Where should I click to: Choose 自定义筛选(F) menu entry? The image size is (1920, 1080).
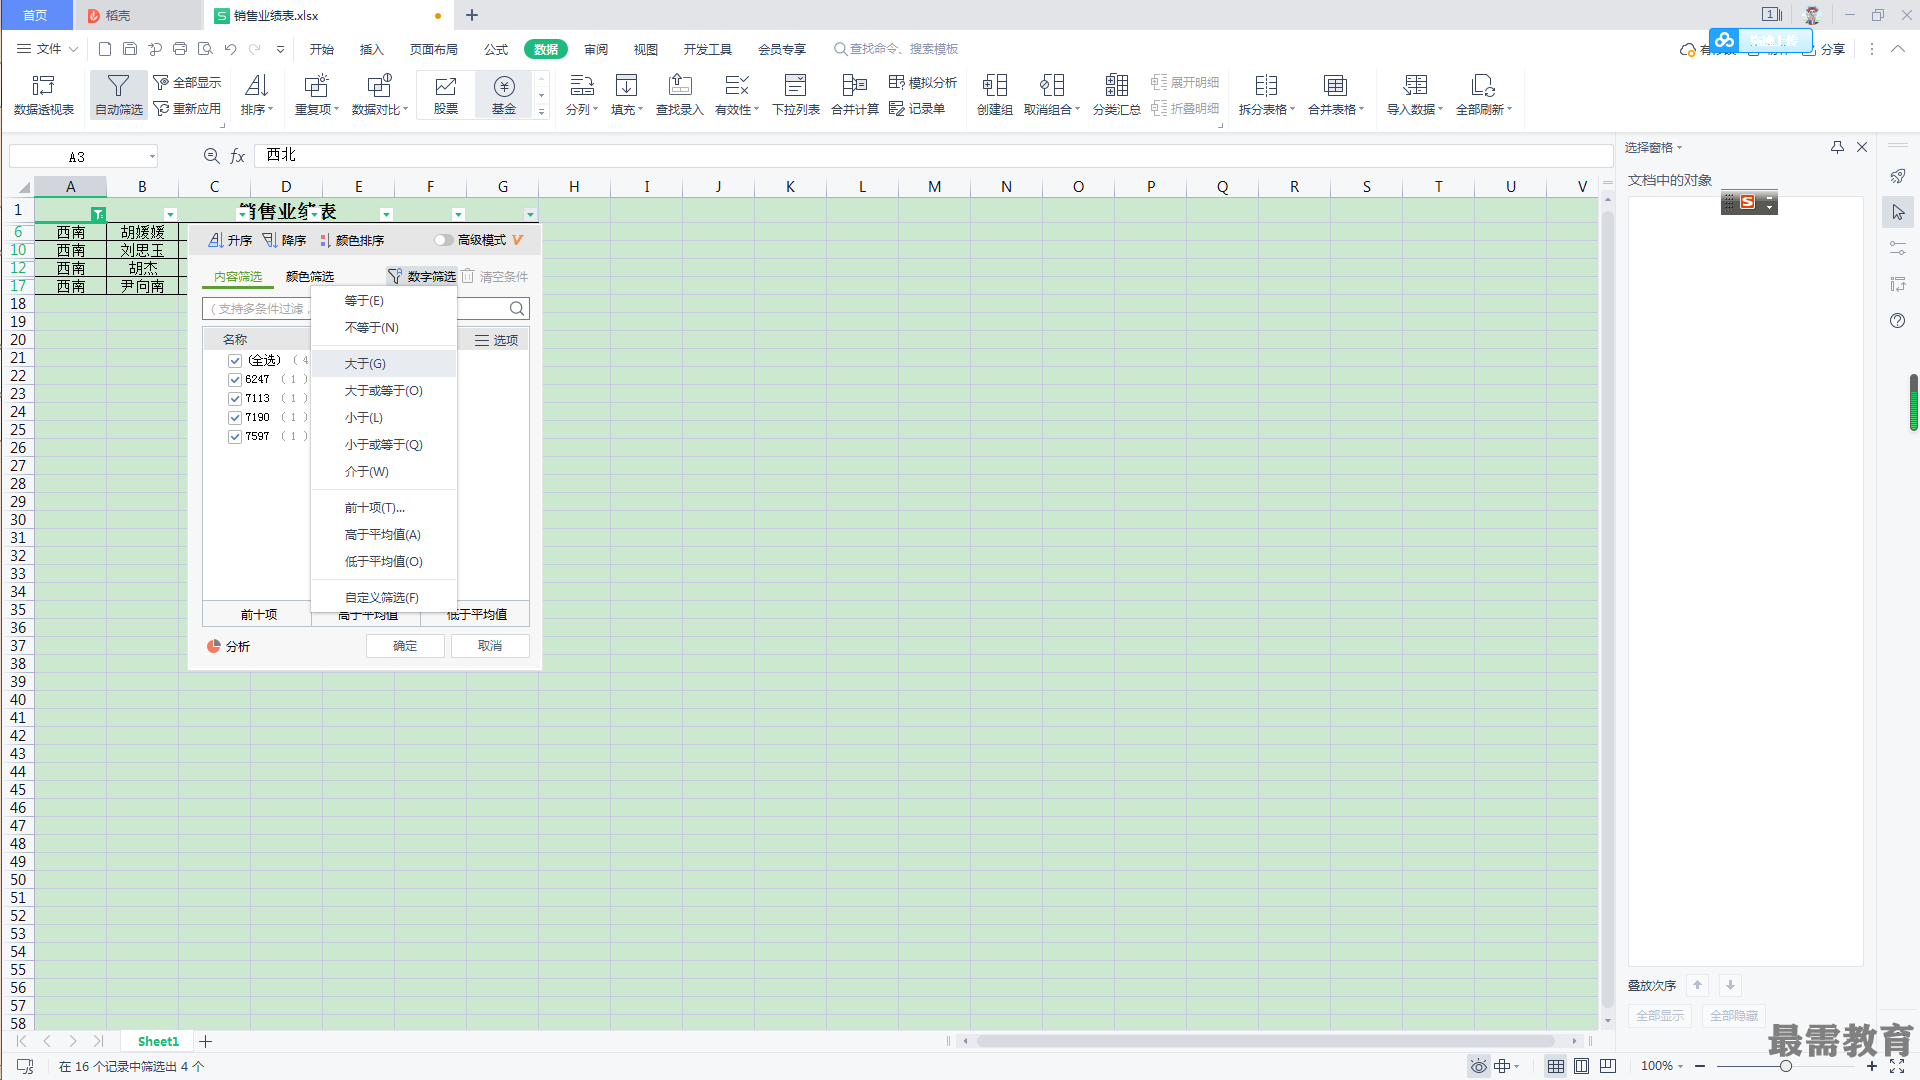(384, 597)
